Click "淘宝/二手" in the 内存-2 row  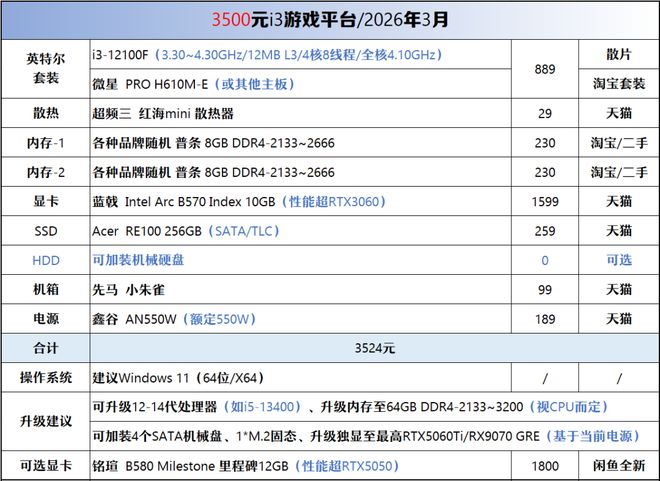coord(619,173)
